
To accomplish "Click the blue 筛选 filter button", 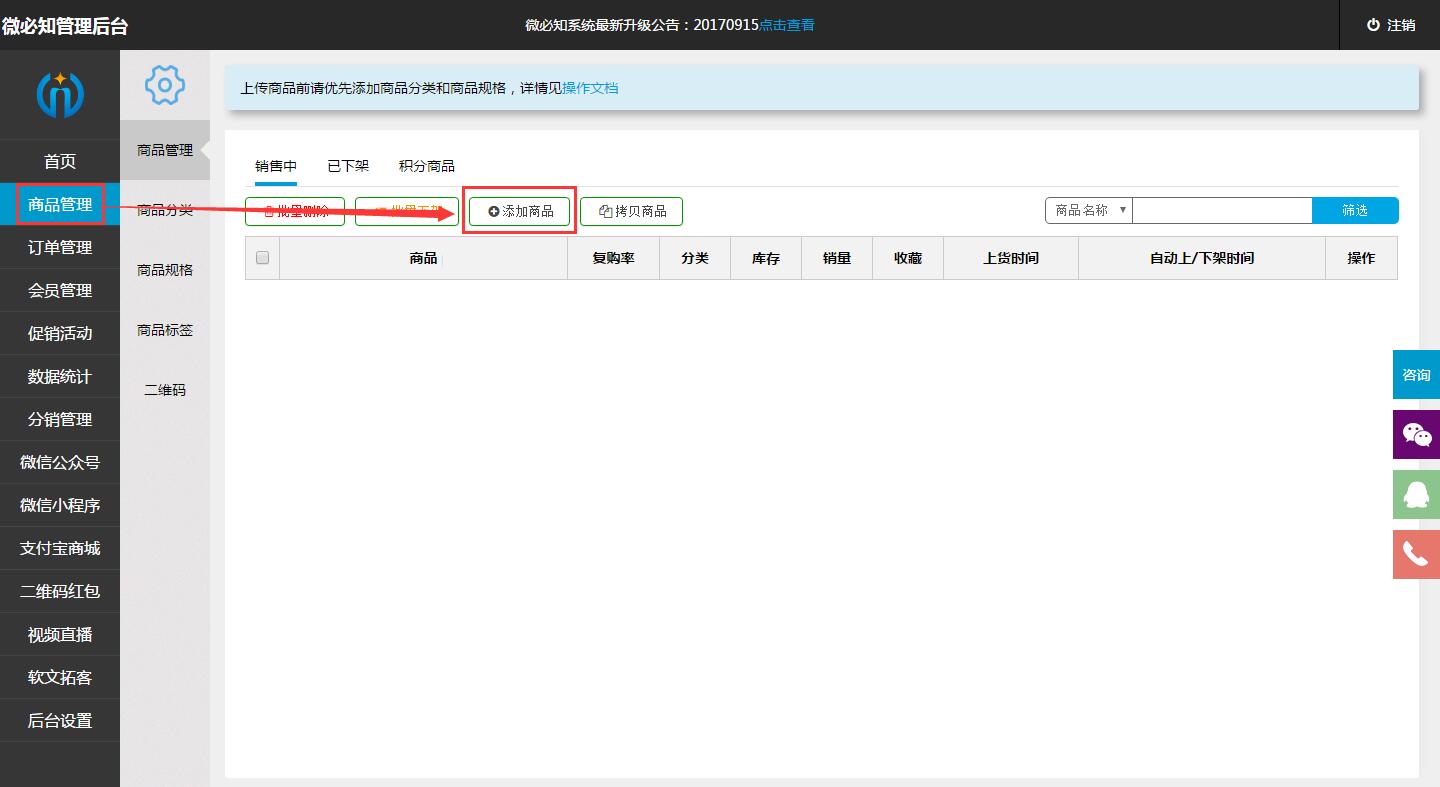I will pyautogui.click(x=1356, y=210).
